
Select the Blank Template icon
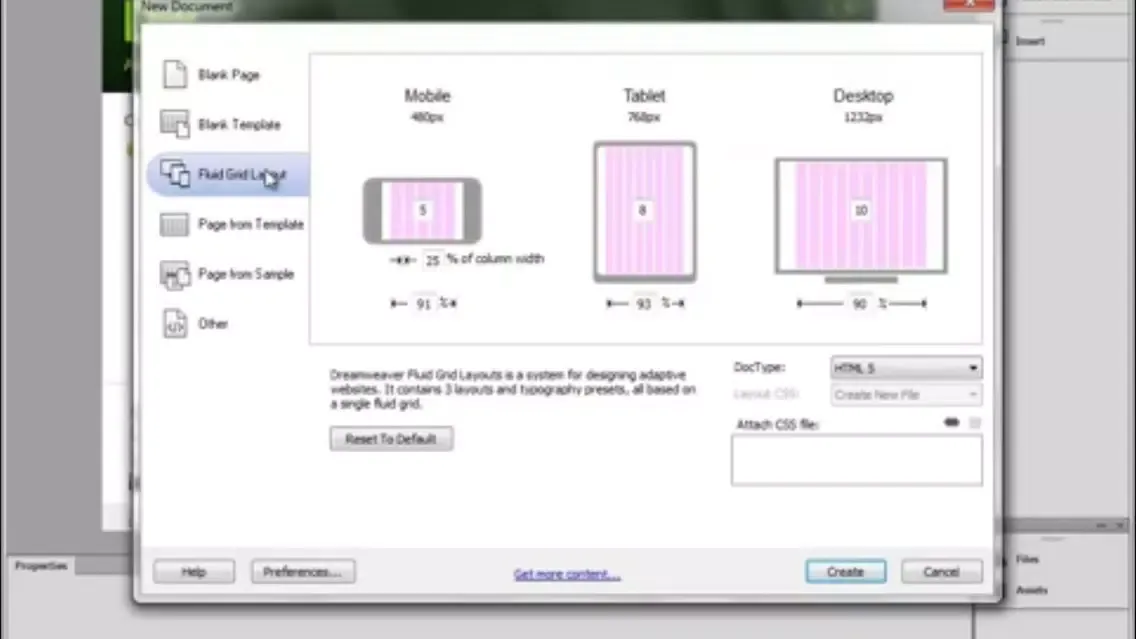click(x=175, y=124)
